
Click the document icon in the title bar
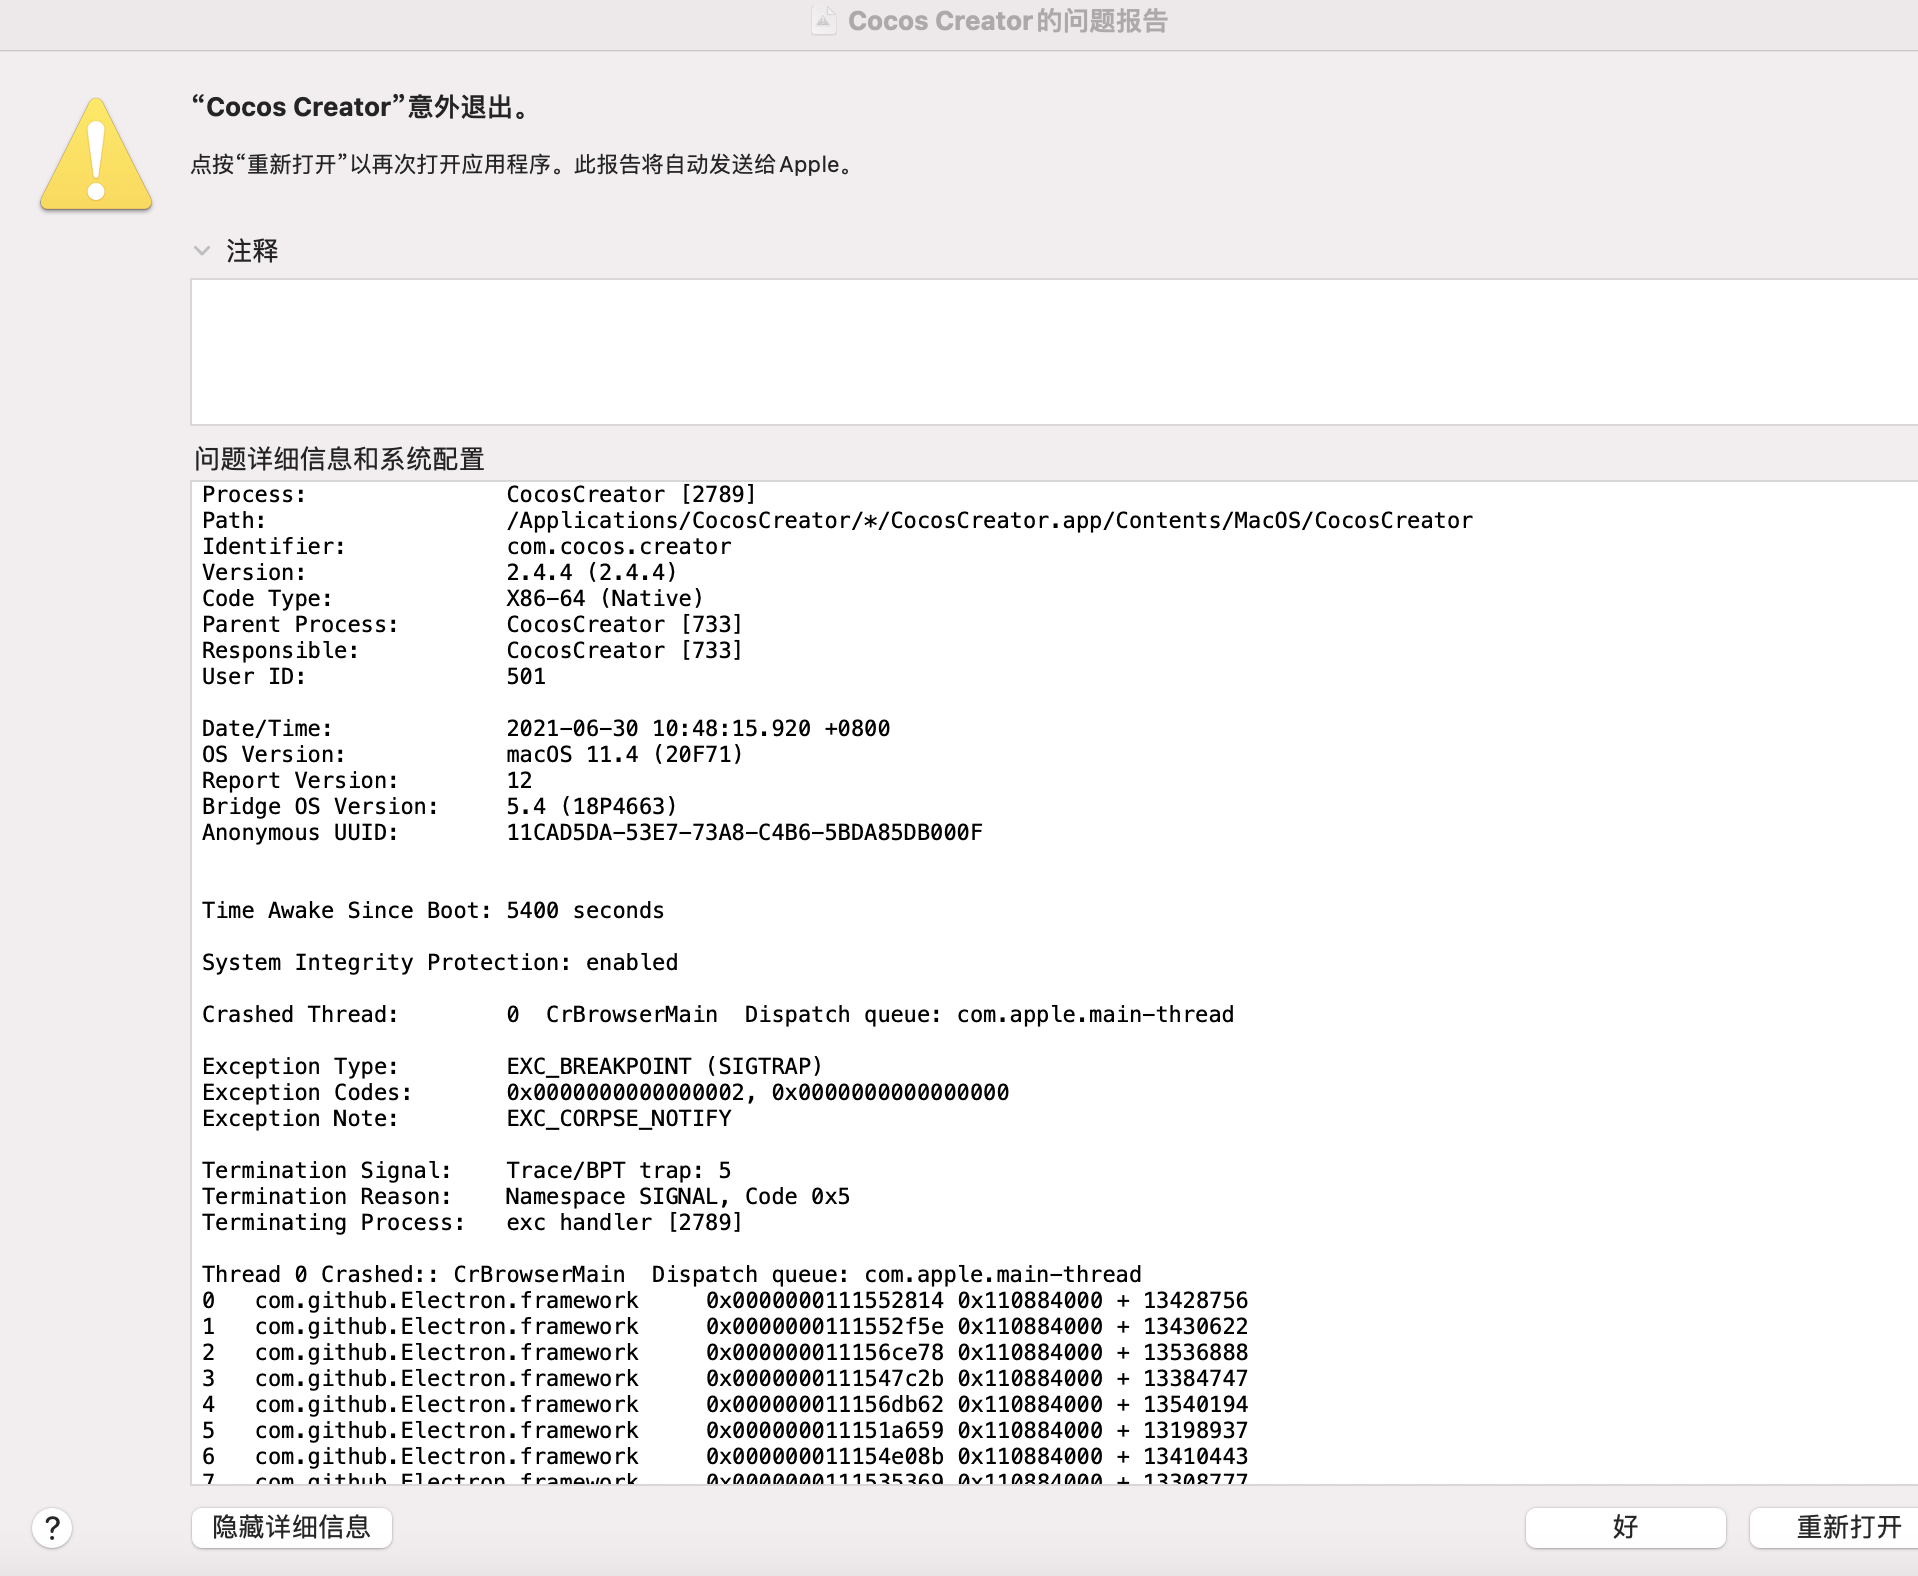pyautogui.click(x=823, y=21)
